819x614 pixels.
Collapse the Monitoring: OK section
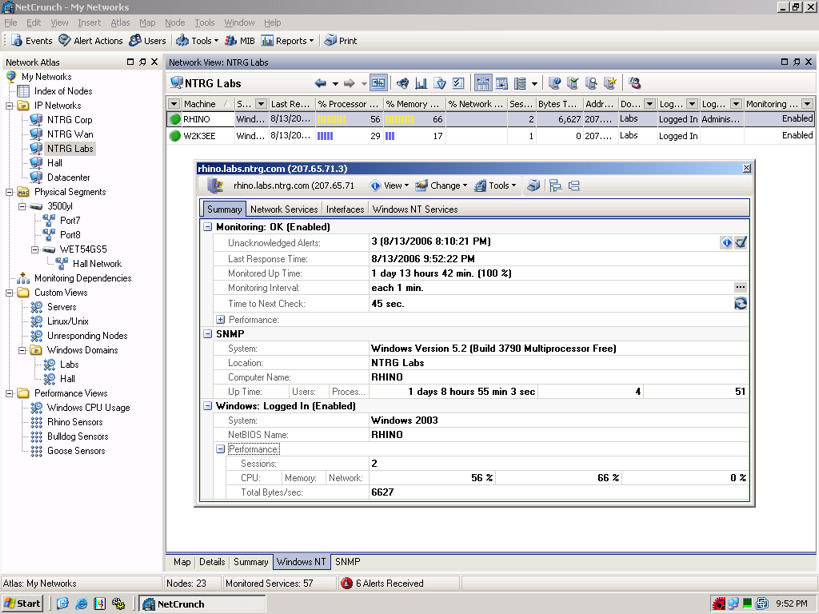coord(208,227)
